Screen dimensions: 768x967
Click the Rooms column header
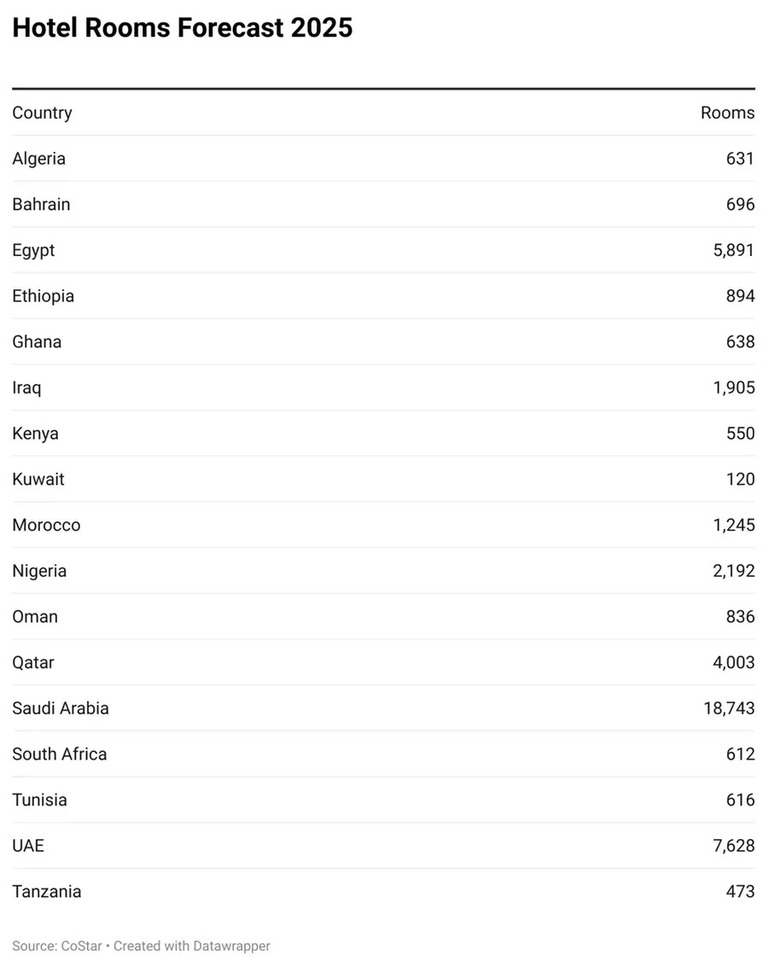coord(727,113)
